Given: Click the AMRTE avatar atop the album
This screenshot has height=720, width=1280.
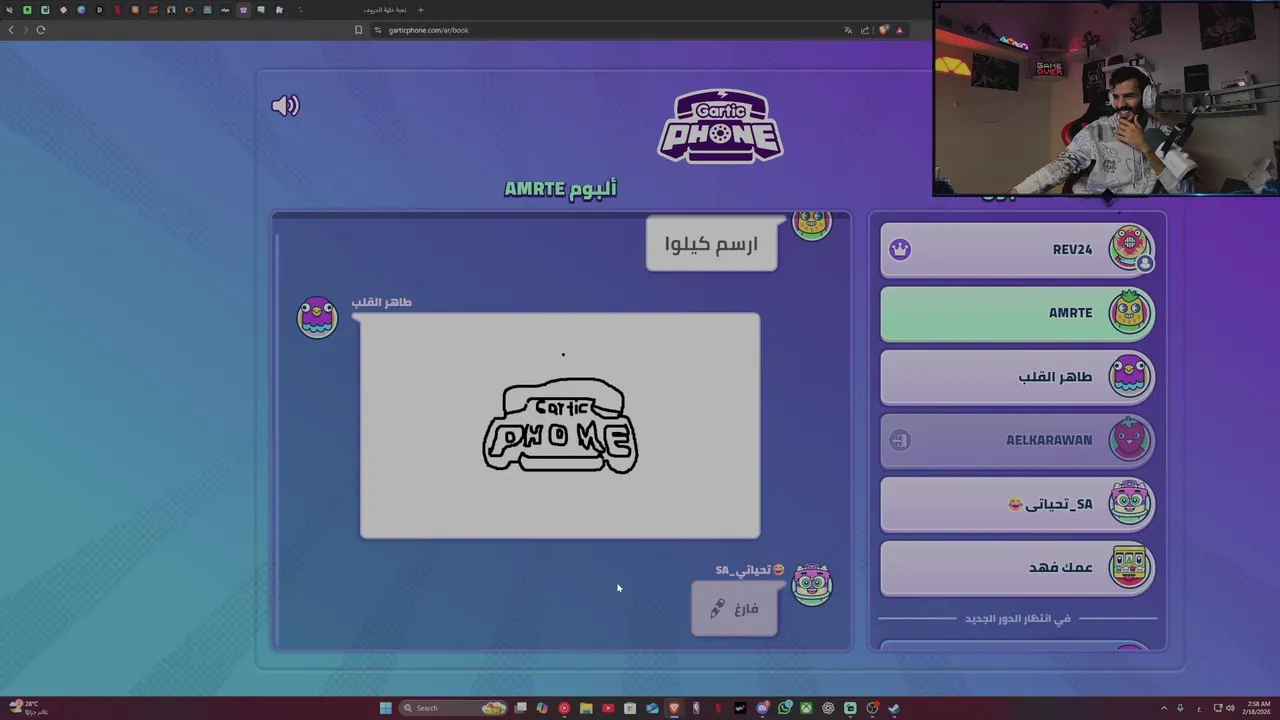Looking at the screenshot, I should (811, 225).
